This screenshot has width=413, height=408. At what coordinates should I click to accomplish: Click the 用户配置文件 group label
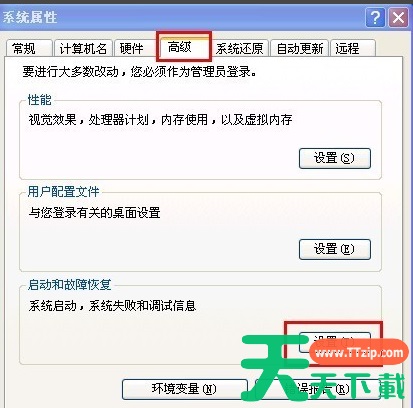click(x=63, y=192)
